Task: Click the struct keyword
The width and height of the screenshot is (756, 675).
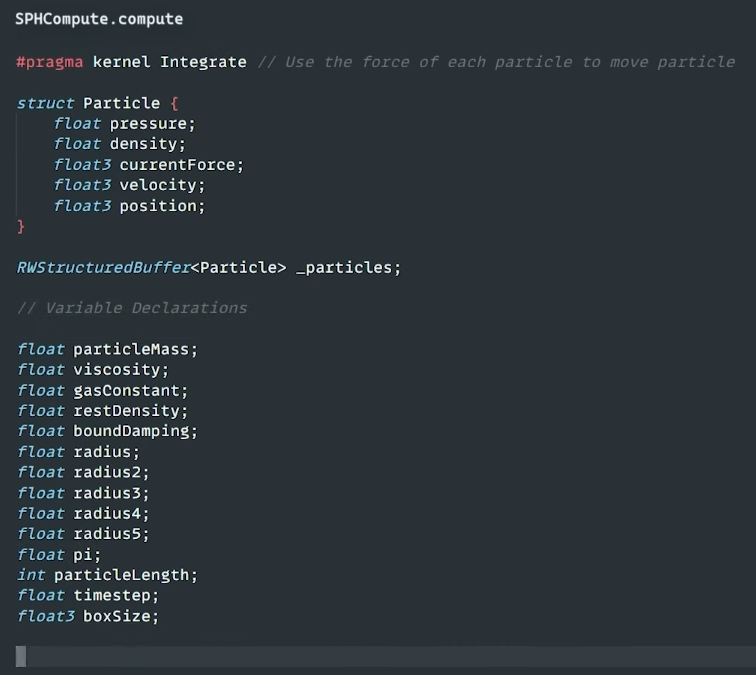Action: point(45,103)
